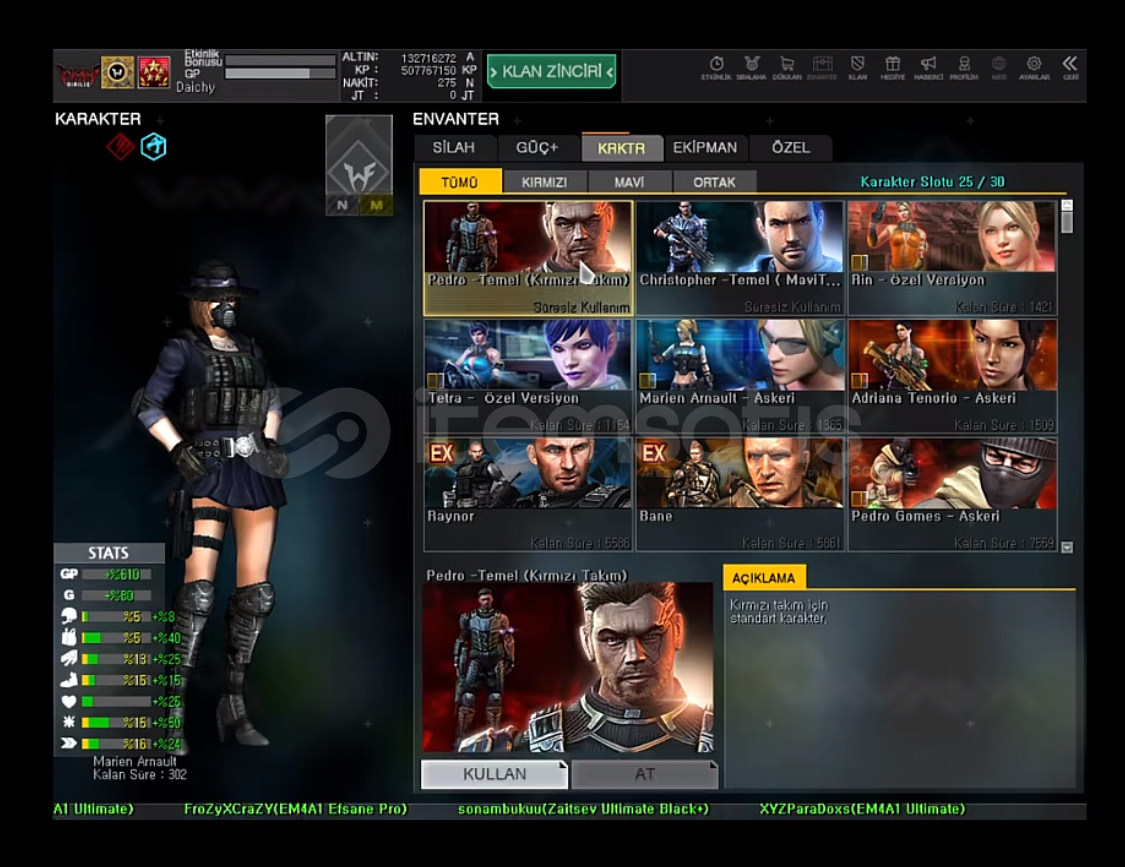This screenshot has width=1125, height=867.
Task: Open the Klan shield icon
Action: click(857, 67)
